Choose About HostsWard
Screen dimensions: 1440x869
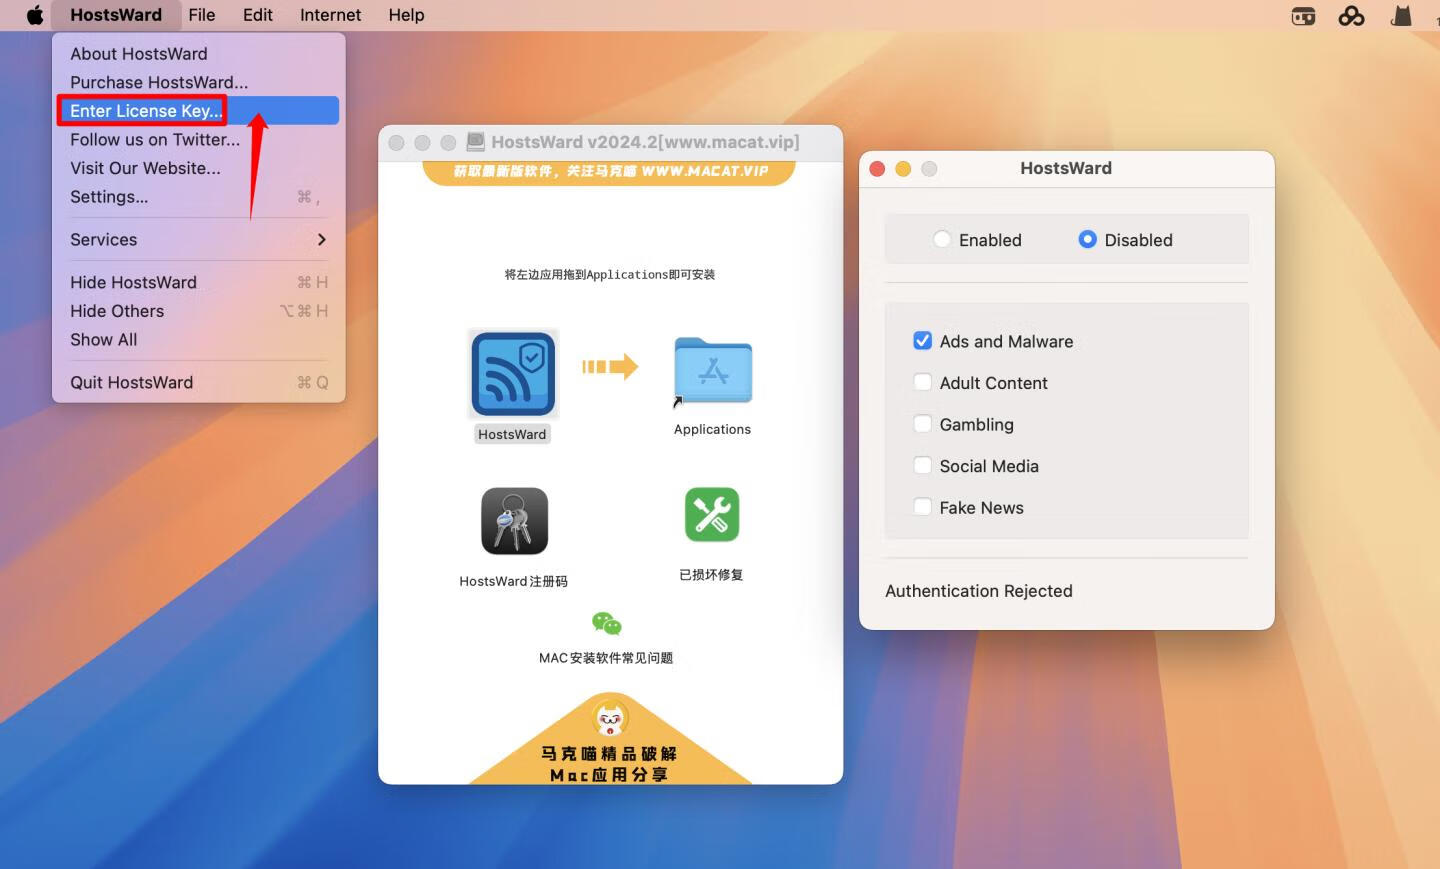pyautogui.click(x=198, y=54)
